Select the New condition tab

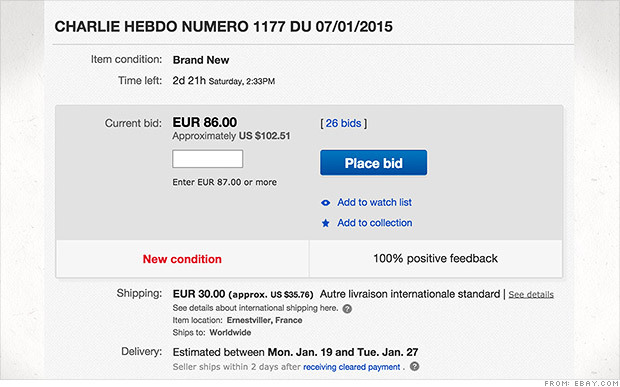(182, 259)
